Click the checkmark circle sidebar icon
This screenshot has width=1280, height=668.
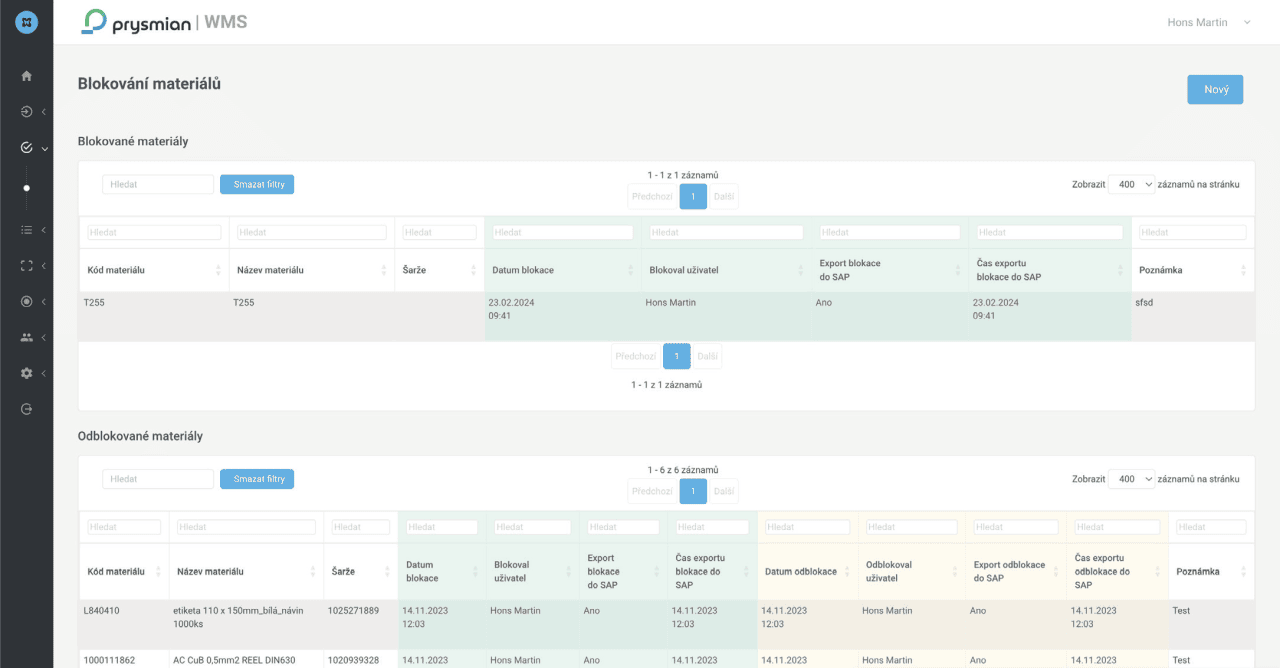pyautogui.click(x=27, y=148)
